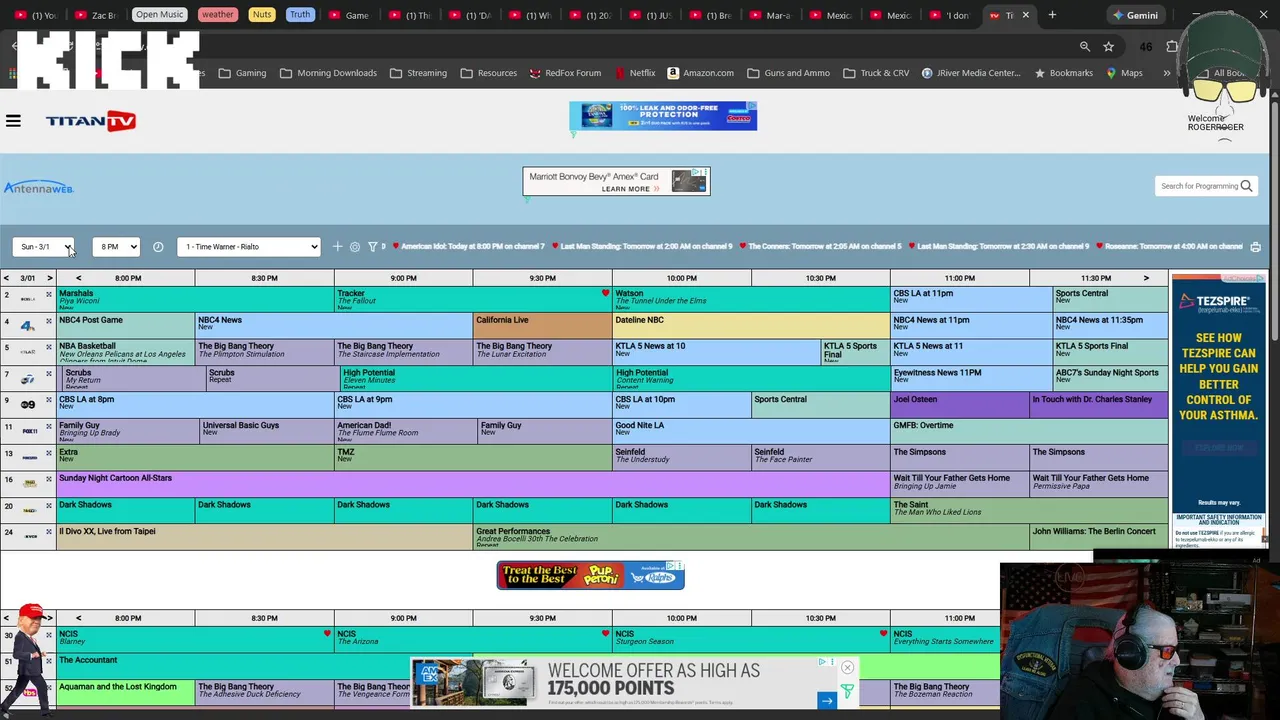
Task: Open the Amazon.com bookmark
Action: click(x=700, y=73)
